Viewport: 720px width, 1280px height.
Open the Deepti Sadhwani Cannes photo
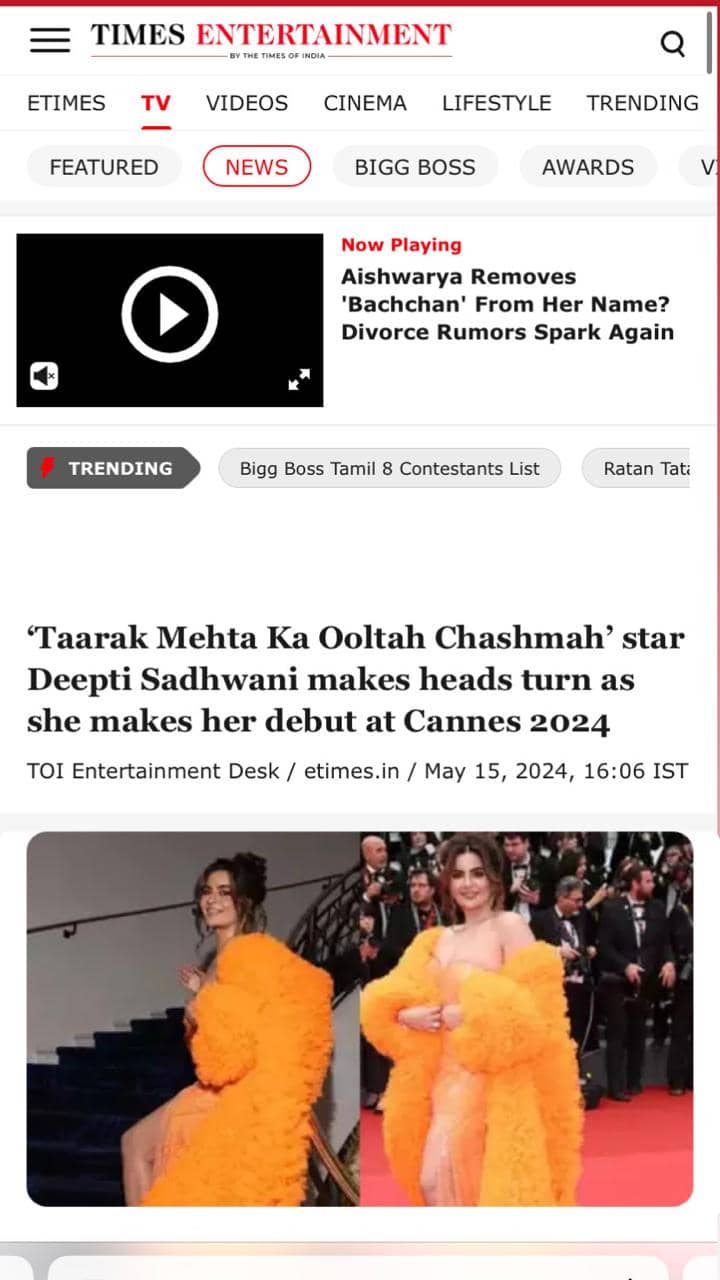[360, 1019]
